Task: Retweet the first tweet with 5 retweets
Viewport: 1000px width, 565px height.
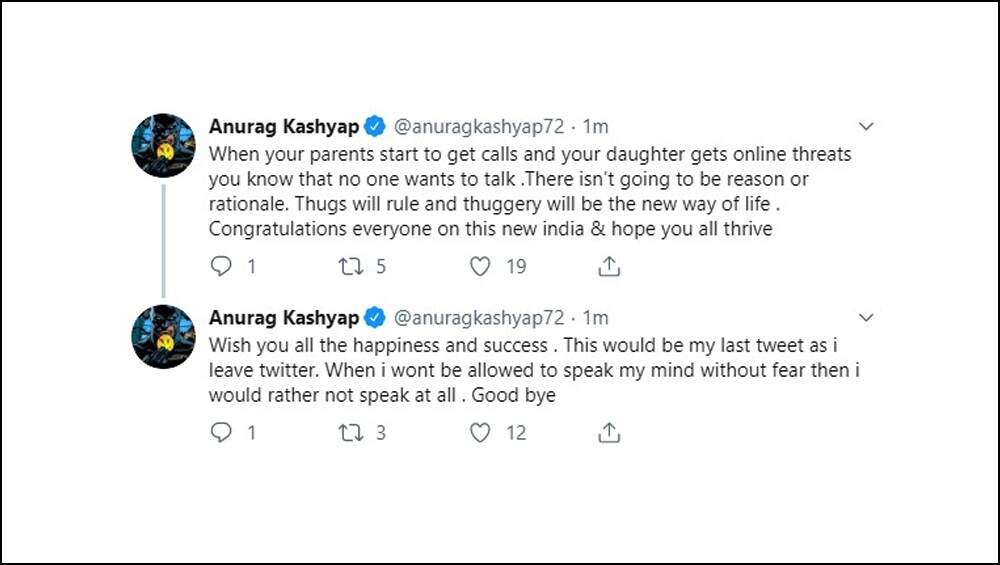Action: 350,266
